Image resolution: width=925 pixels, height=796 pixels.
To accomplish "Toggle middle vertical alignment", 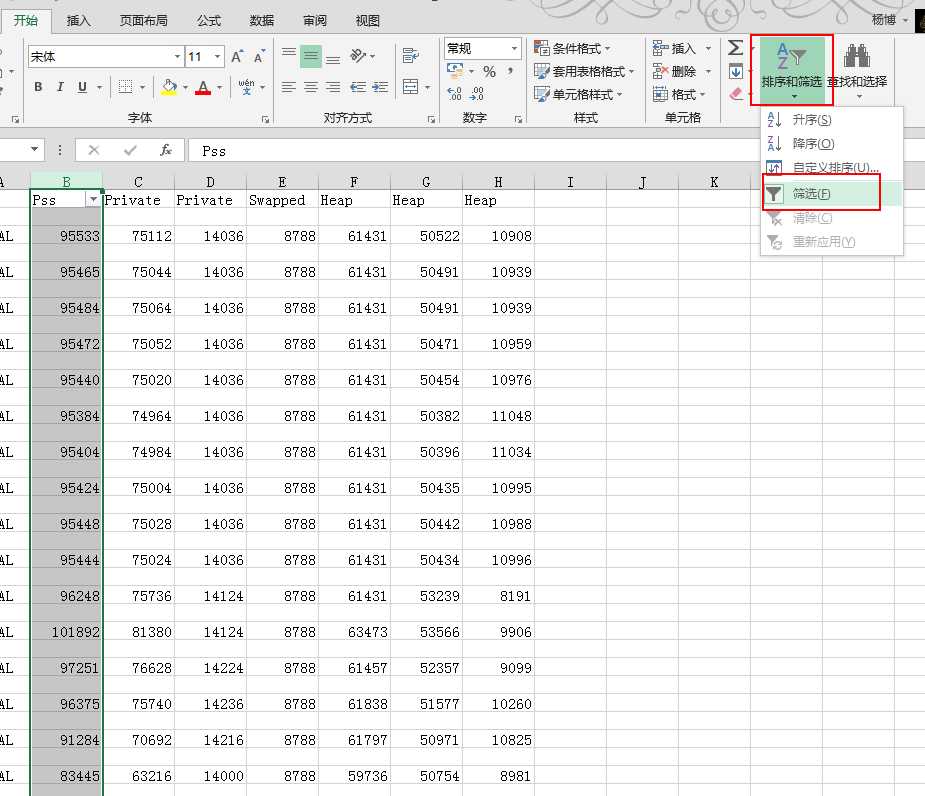I will pos(311,56).
